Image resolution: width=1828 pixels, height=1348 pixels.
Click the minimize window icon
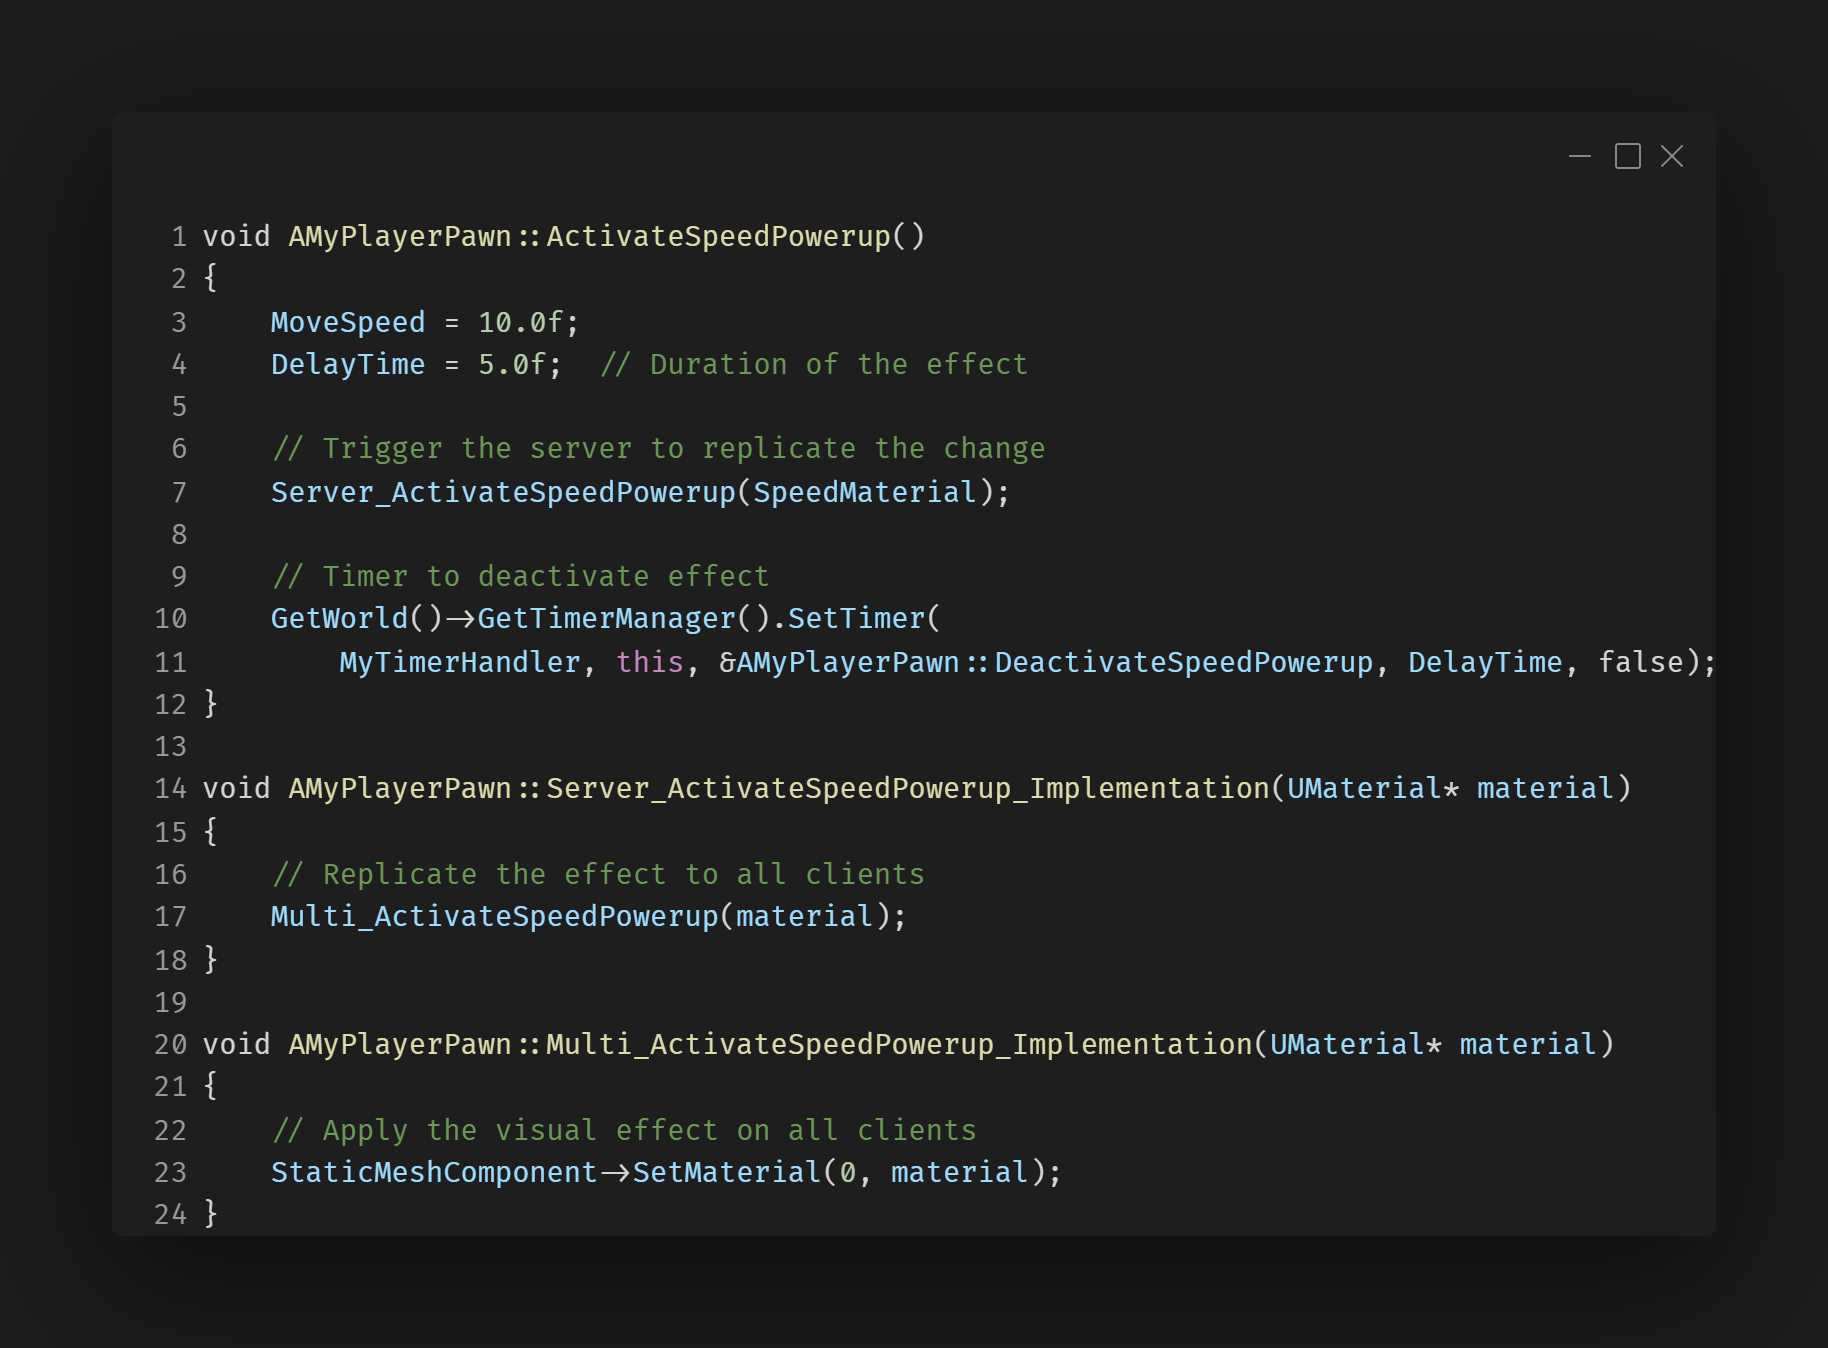pyautogui.click(x=1579, y=157)
